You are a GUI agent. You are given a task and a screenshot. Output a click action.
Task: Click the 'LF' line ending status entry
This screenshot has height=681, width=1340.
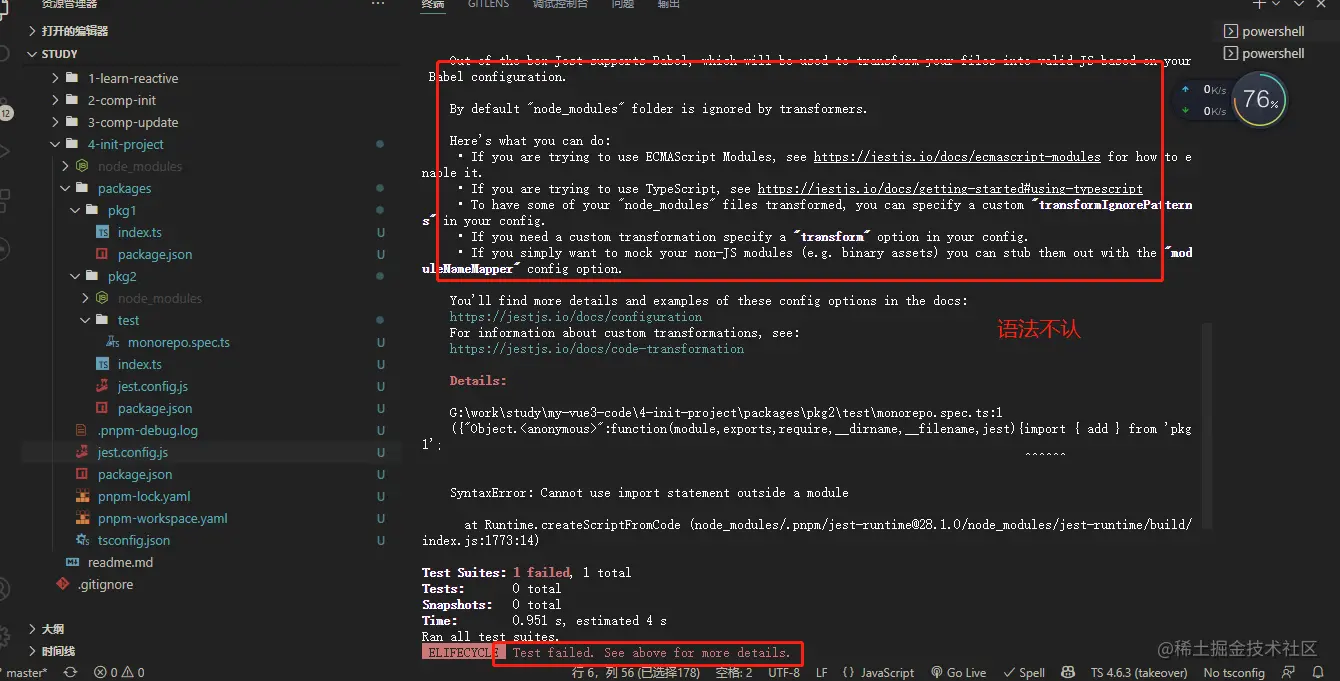(821, 673)
